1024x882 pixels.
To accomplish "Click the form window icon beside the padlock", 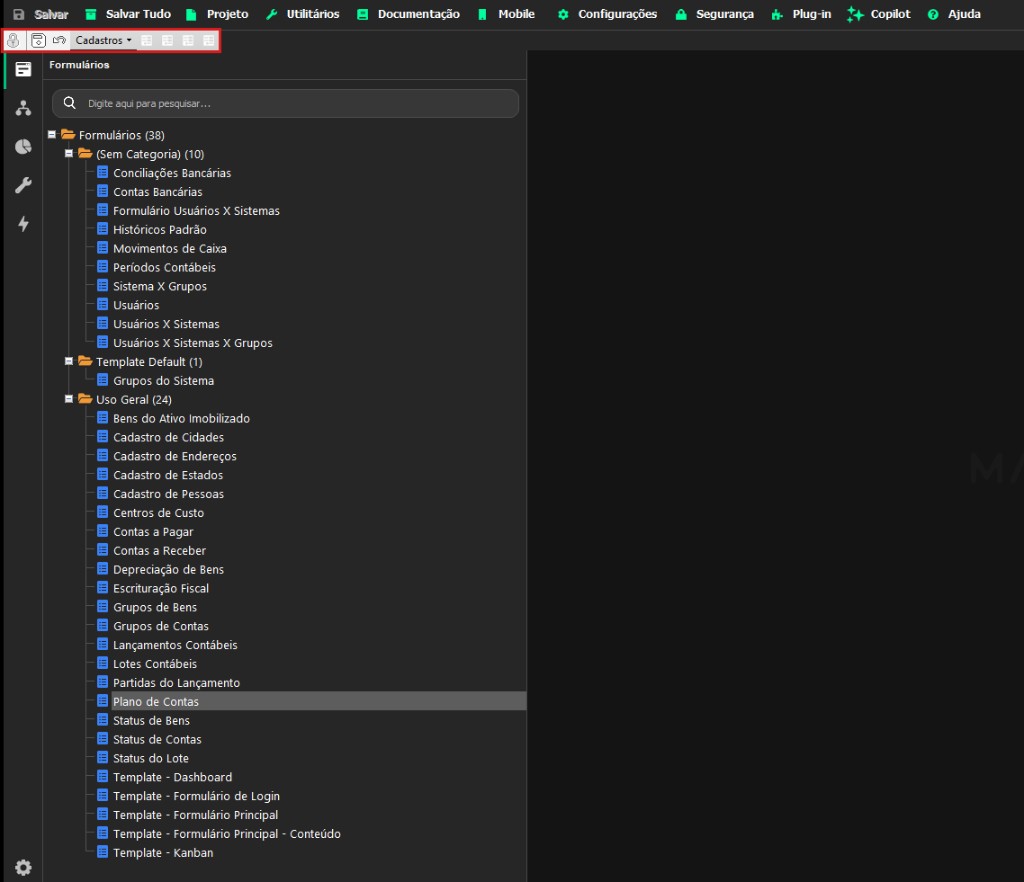I will pos(39,40).
